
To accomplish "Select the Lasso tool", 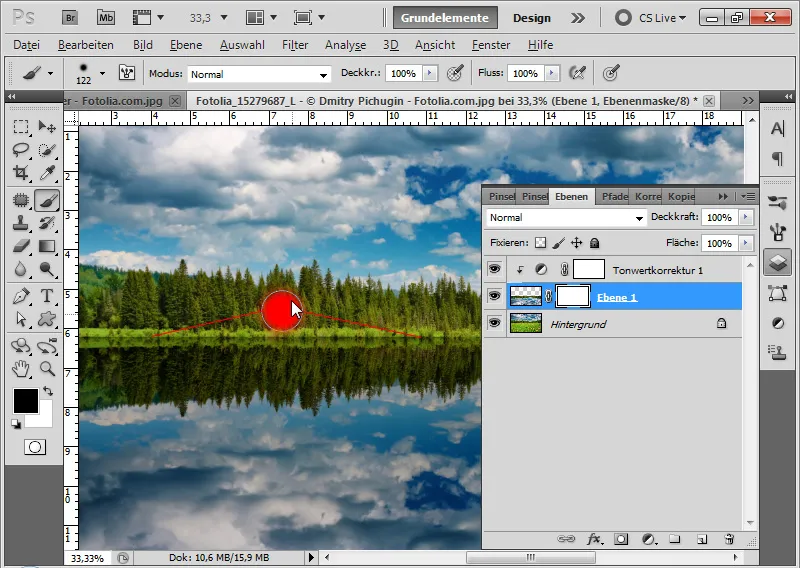I will pyautogui.click(x=20, y=150).
